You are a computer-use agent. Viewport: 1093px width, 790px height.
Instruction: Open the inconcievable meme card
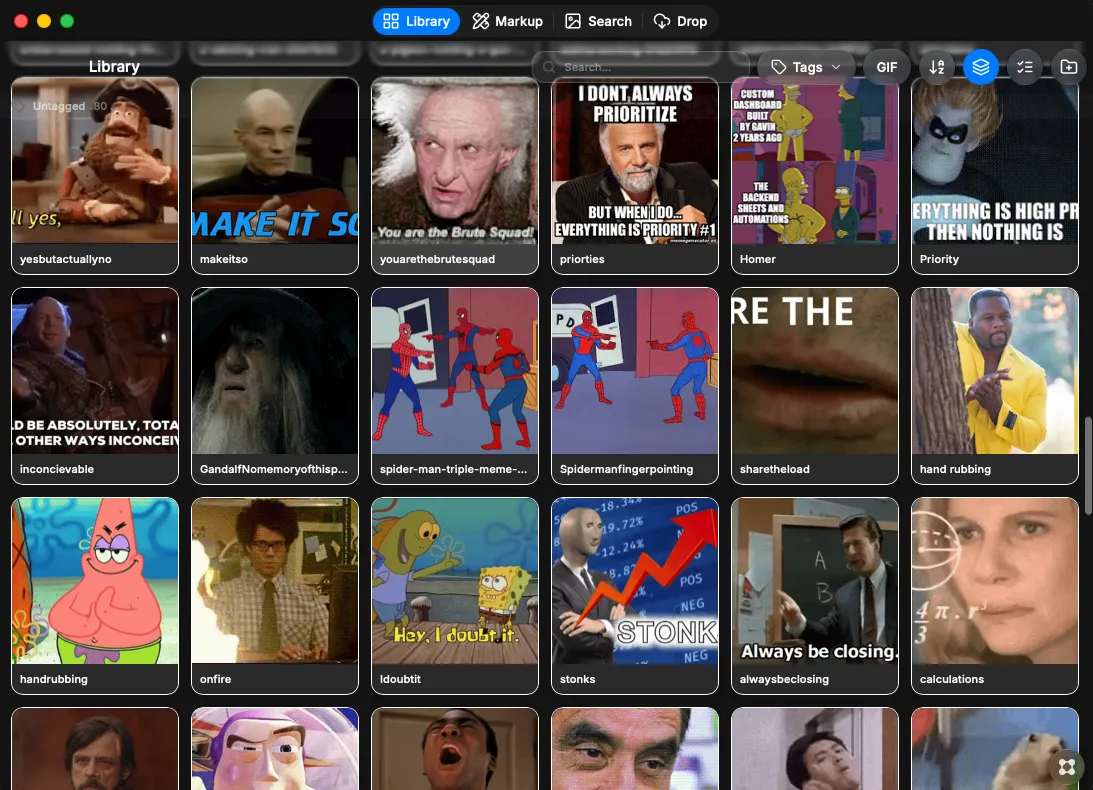click(x=95, y=386)
